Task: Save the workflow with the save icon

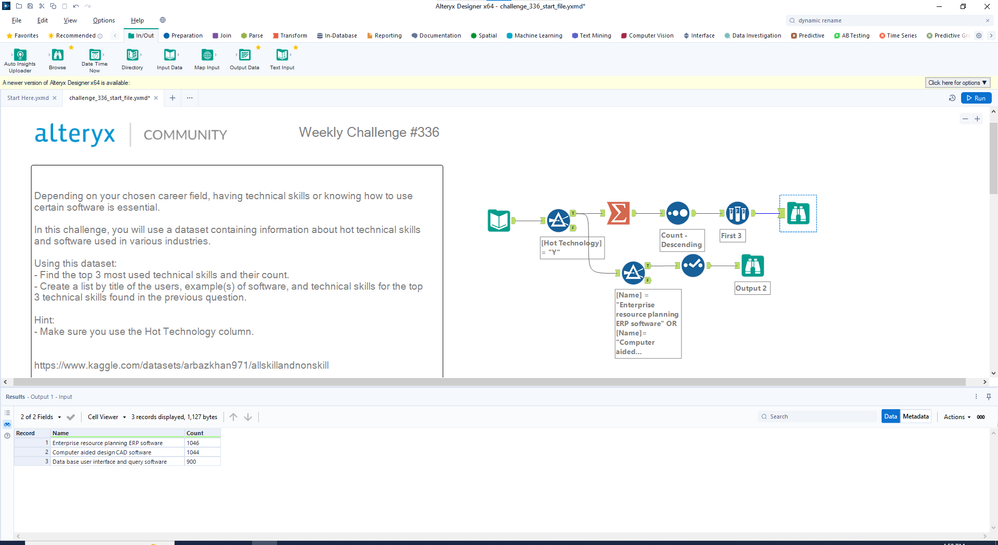Action: [x=30, y=6]
